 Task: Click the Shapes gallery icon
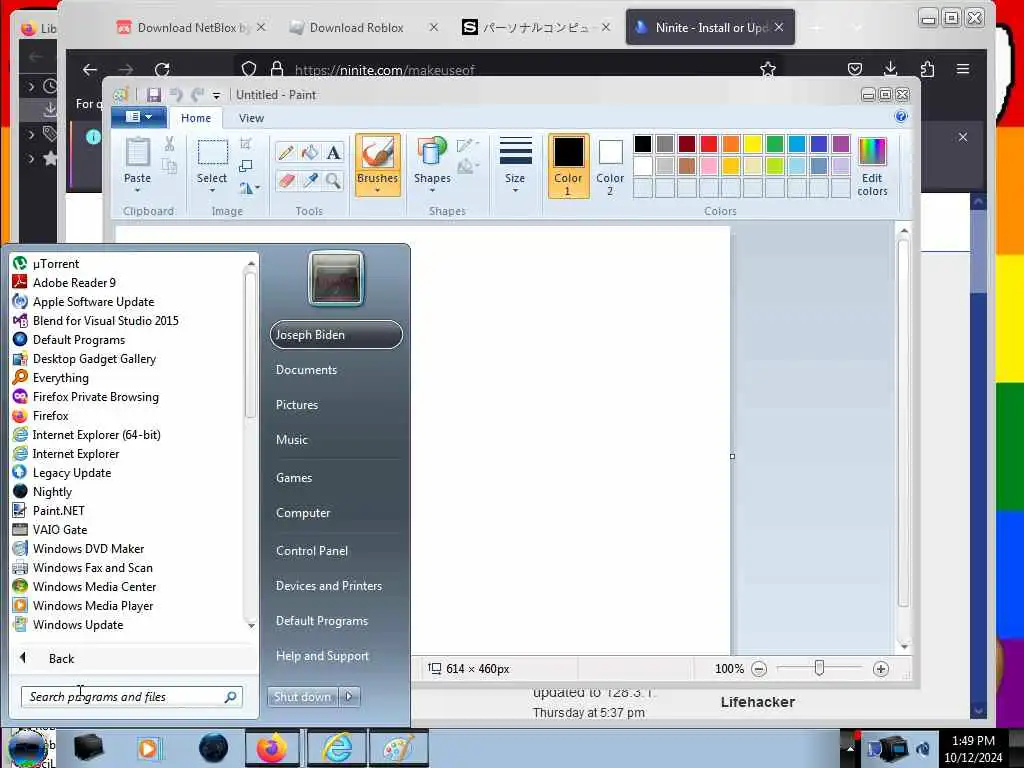pyautogui.click(x=431, y=152)
